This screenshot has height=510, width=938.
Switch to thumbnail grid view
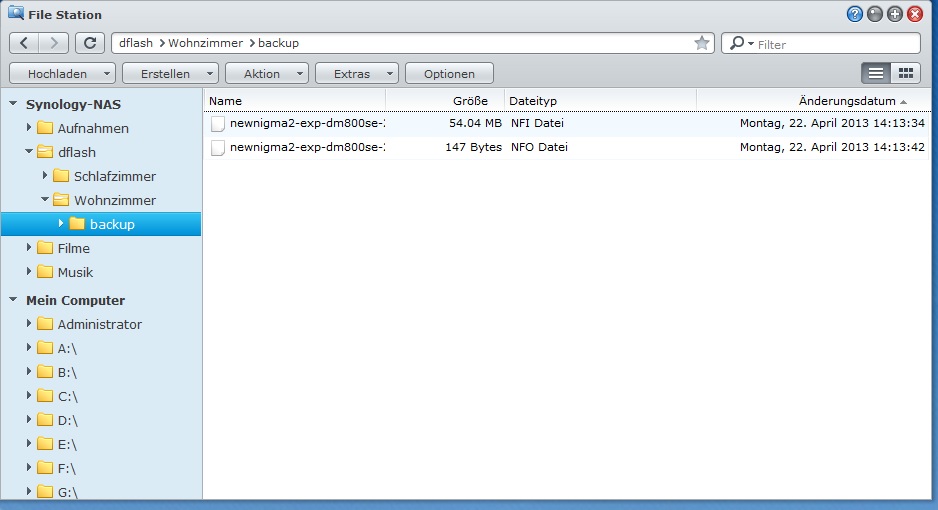906,73
